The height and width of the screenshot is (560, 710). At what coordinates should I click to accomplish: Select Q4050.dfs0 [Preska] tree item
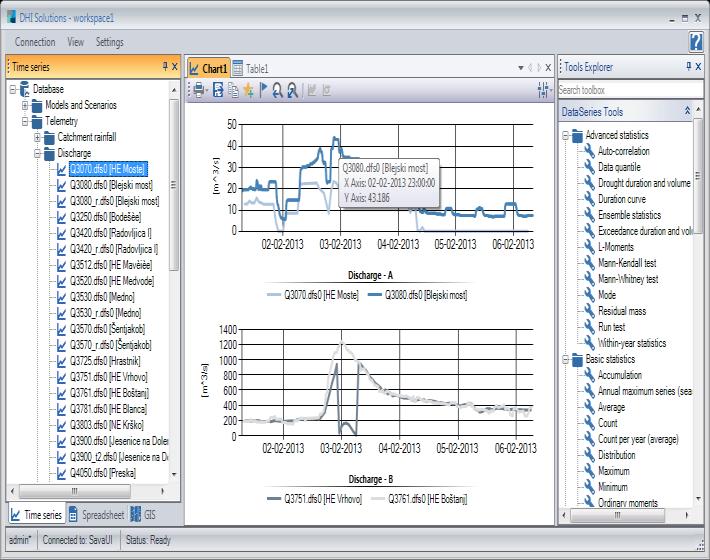click(102, 473)
